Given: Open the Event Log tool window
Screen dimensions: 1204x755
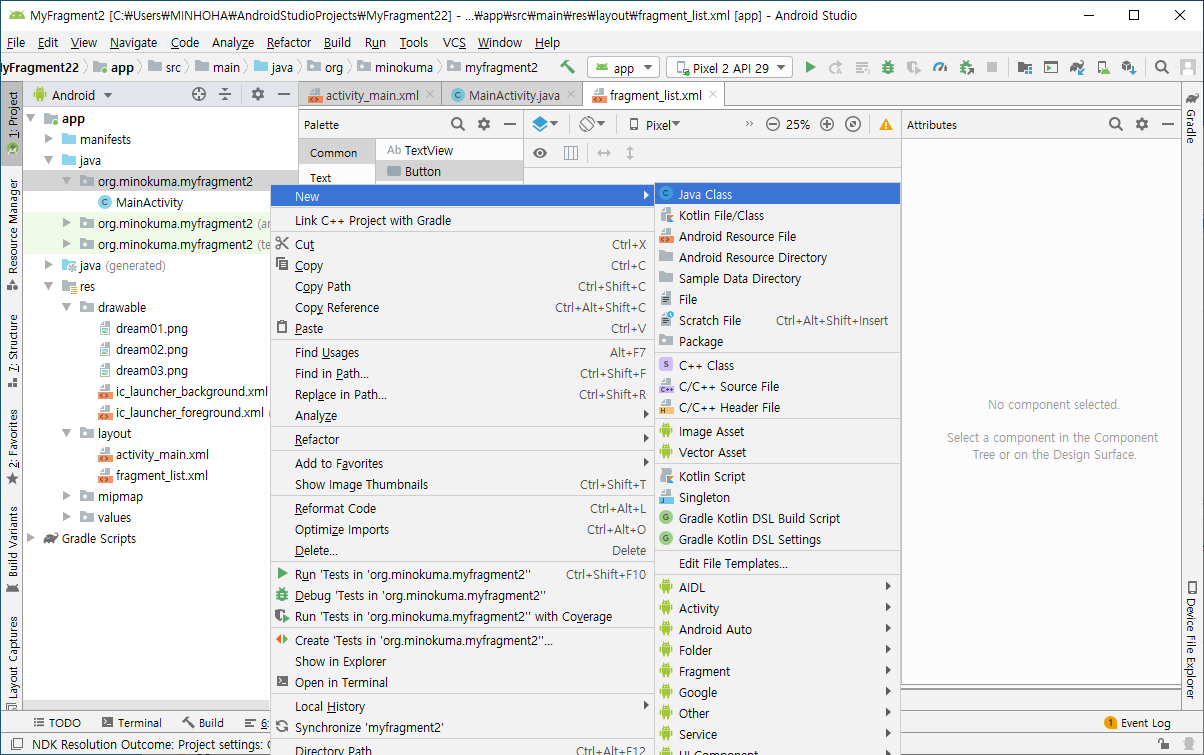Looking at the screenshot, I should pos(1137,722).
